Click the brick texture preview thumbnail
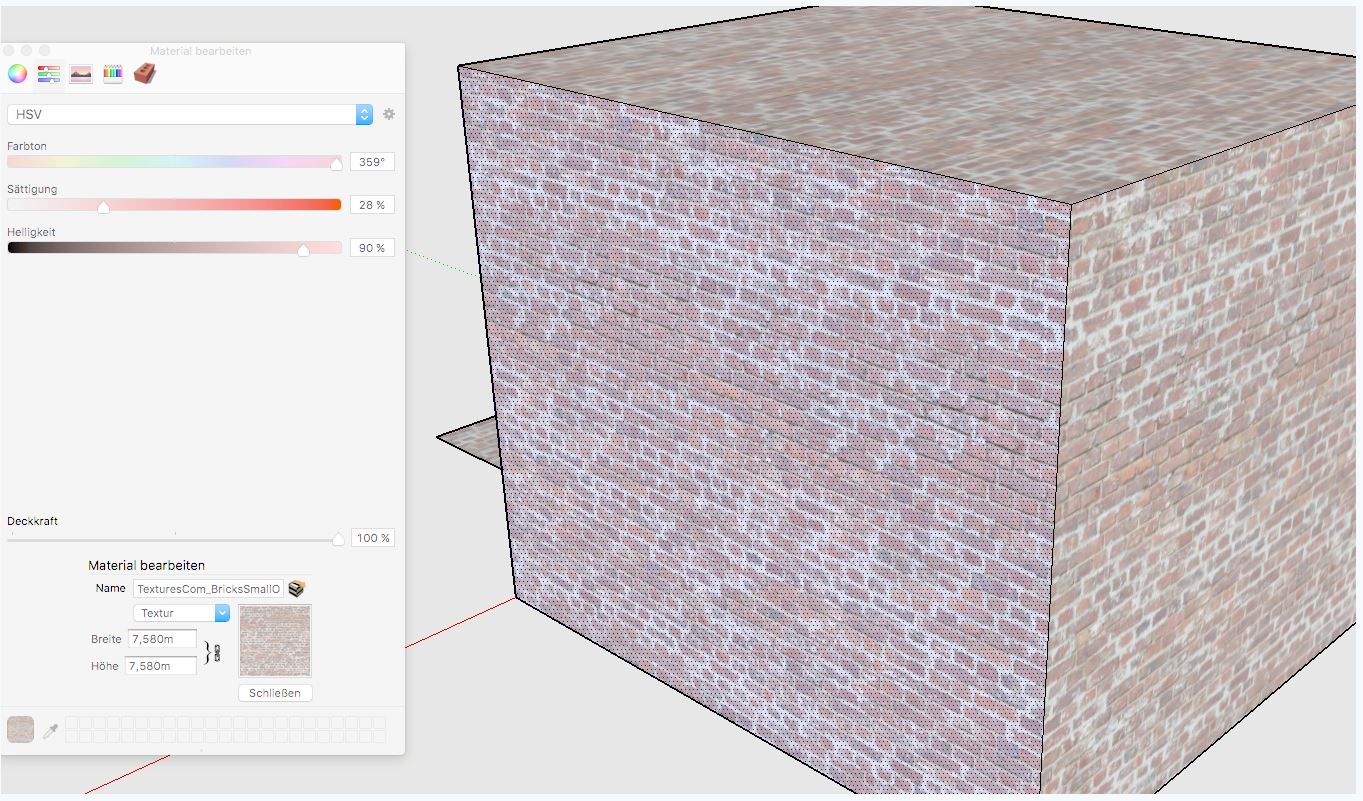1363x801 pixels. click(x=275, y=640)
